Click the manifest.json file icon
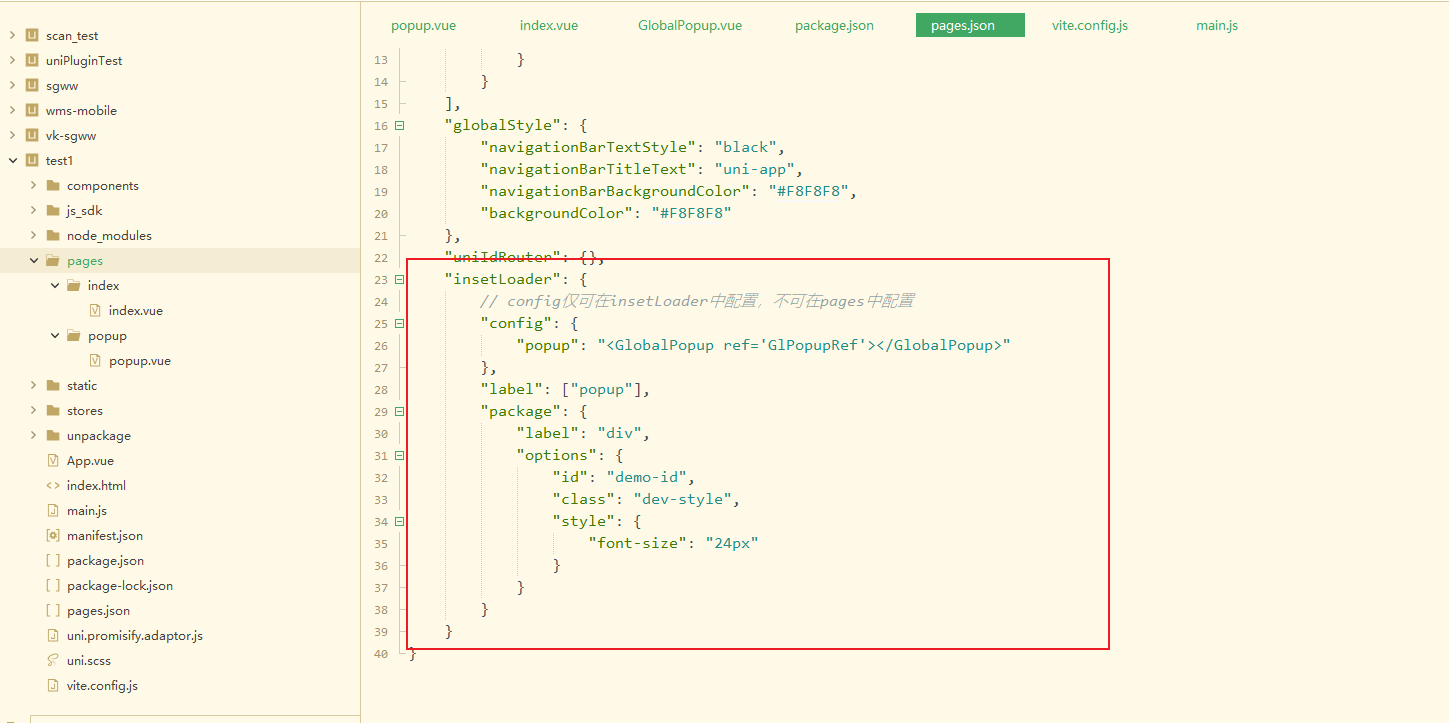 pos(53,536)
